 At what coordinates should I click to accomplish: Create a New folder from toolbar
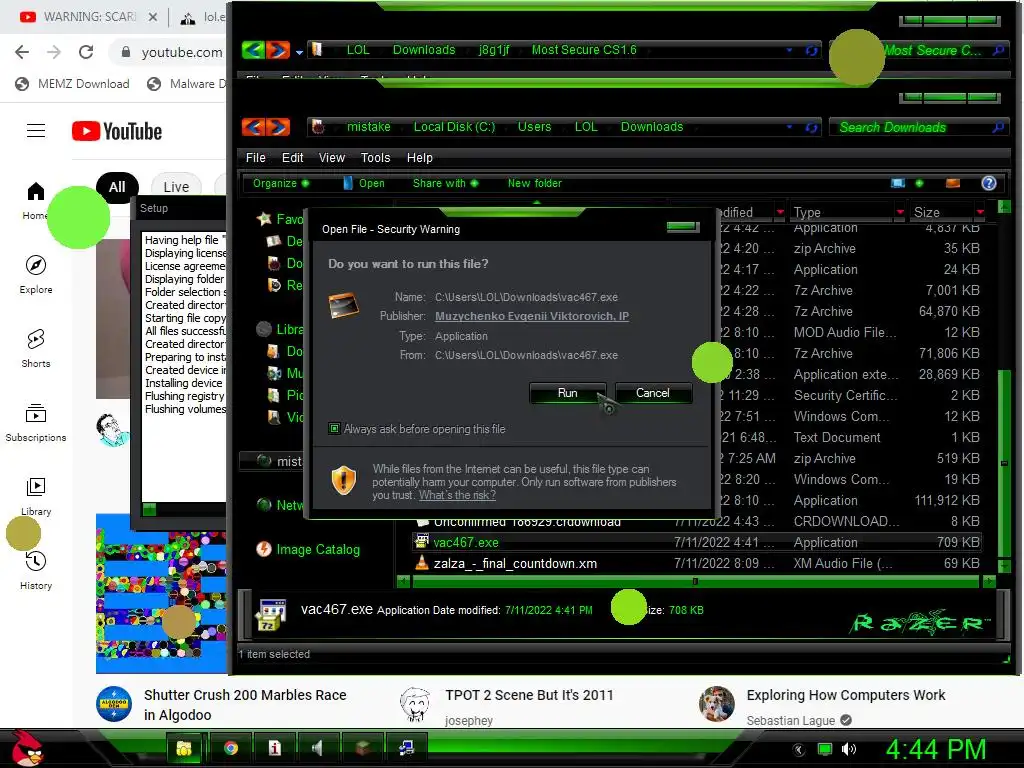click(534, 184)
